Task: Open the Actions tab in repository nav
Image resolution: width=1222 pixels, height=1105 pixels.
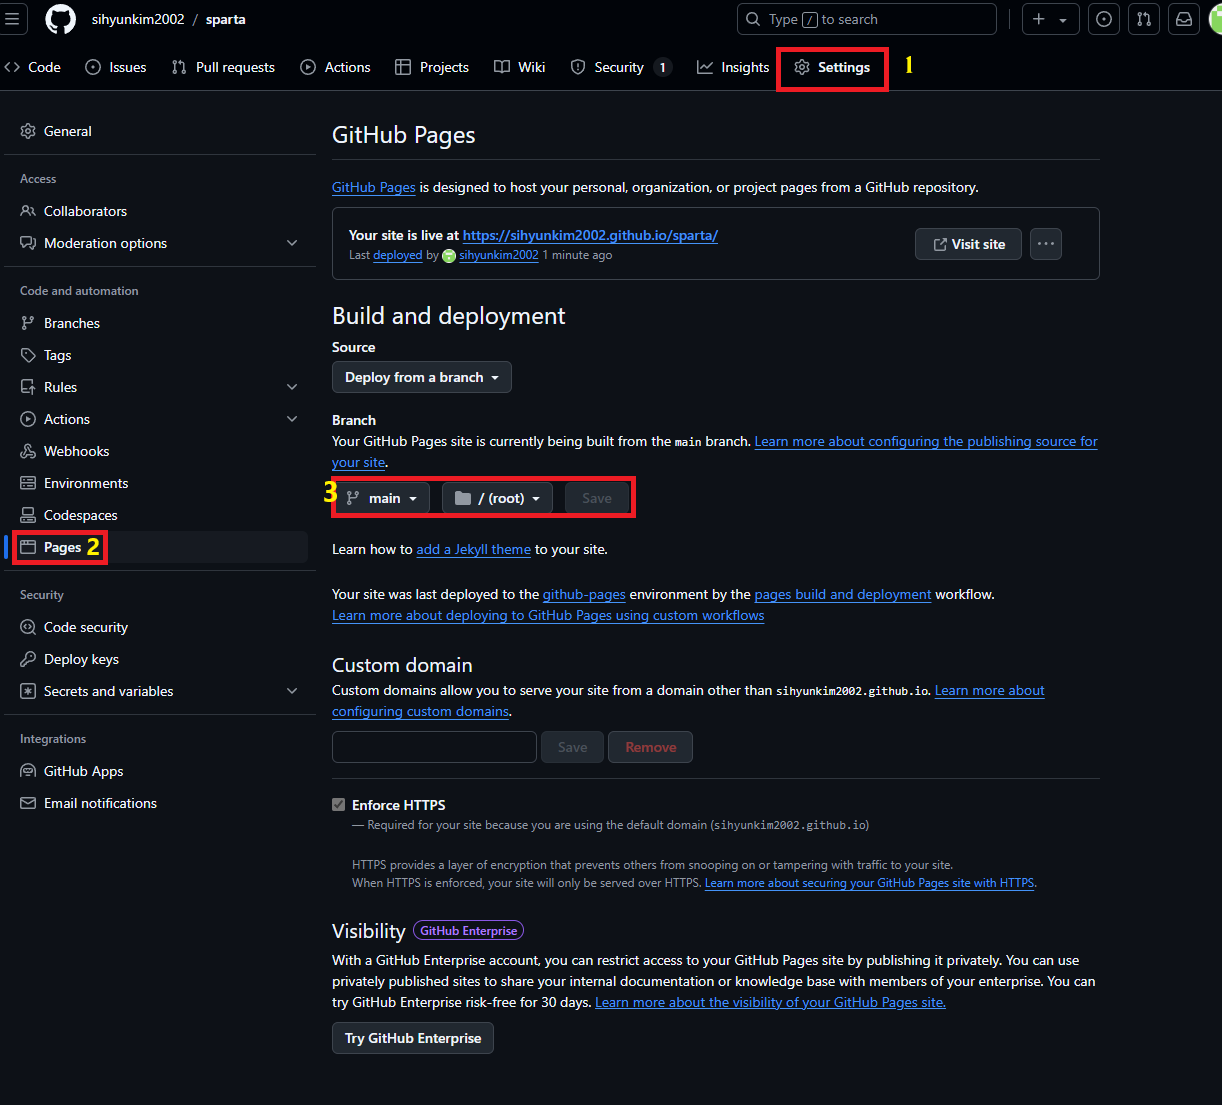Action: tap(336, 67)
